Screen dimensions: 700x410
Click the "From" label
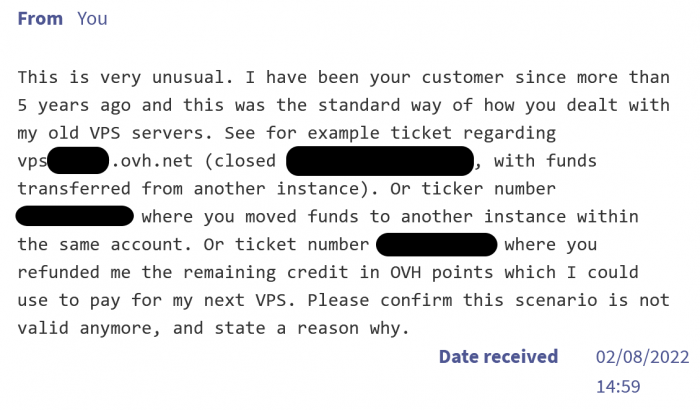[x=40, y=19]
